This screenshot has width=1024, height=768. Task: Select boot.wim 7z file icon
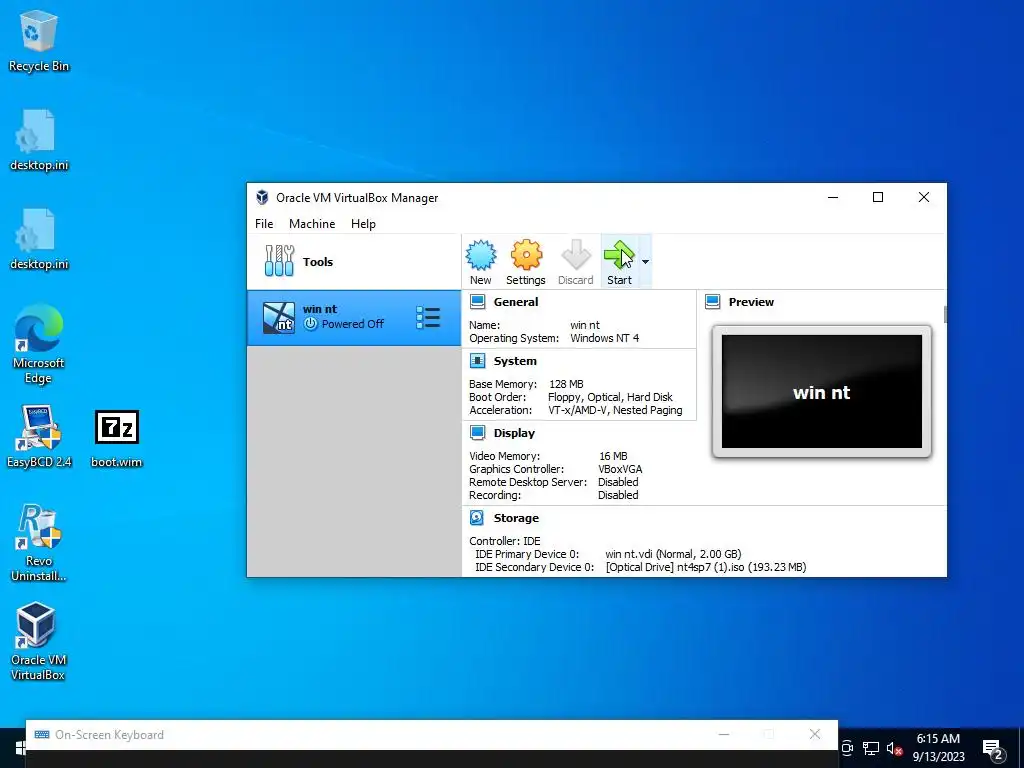pyautogui.click(x=116, y=439)
